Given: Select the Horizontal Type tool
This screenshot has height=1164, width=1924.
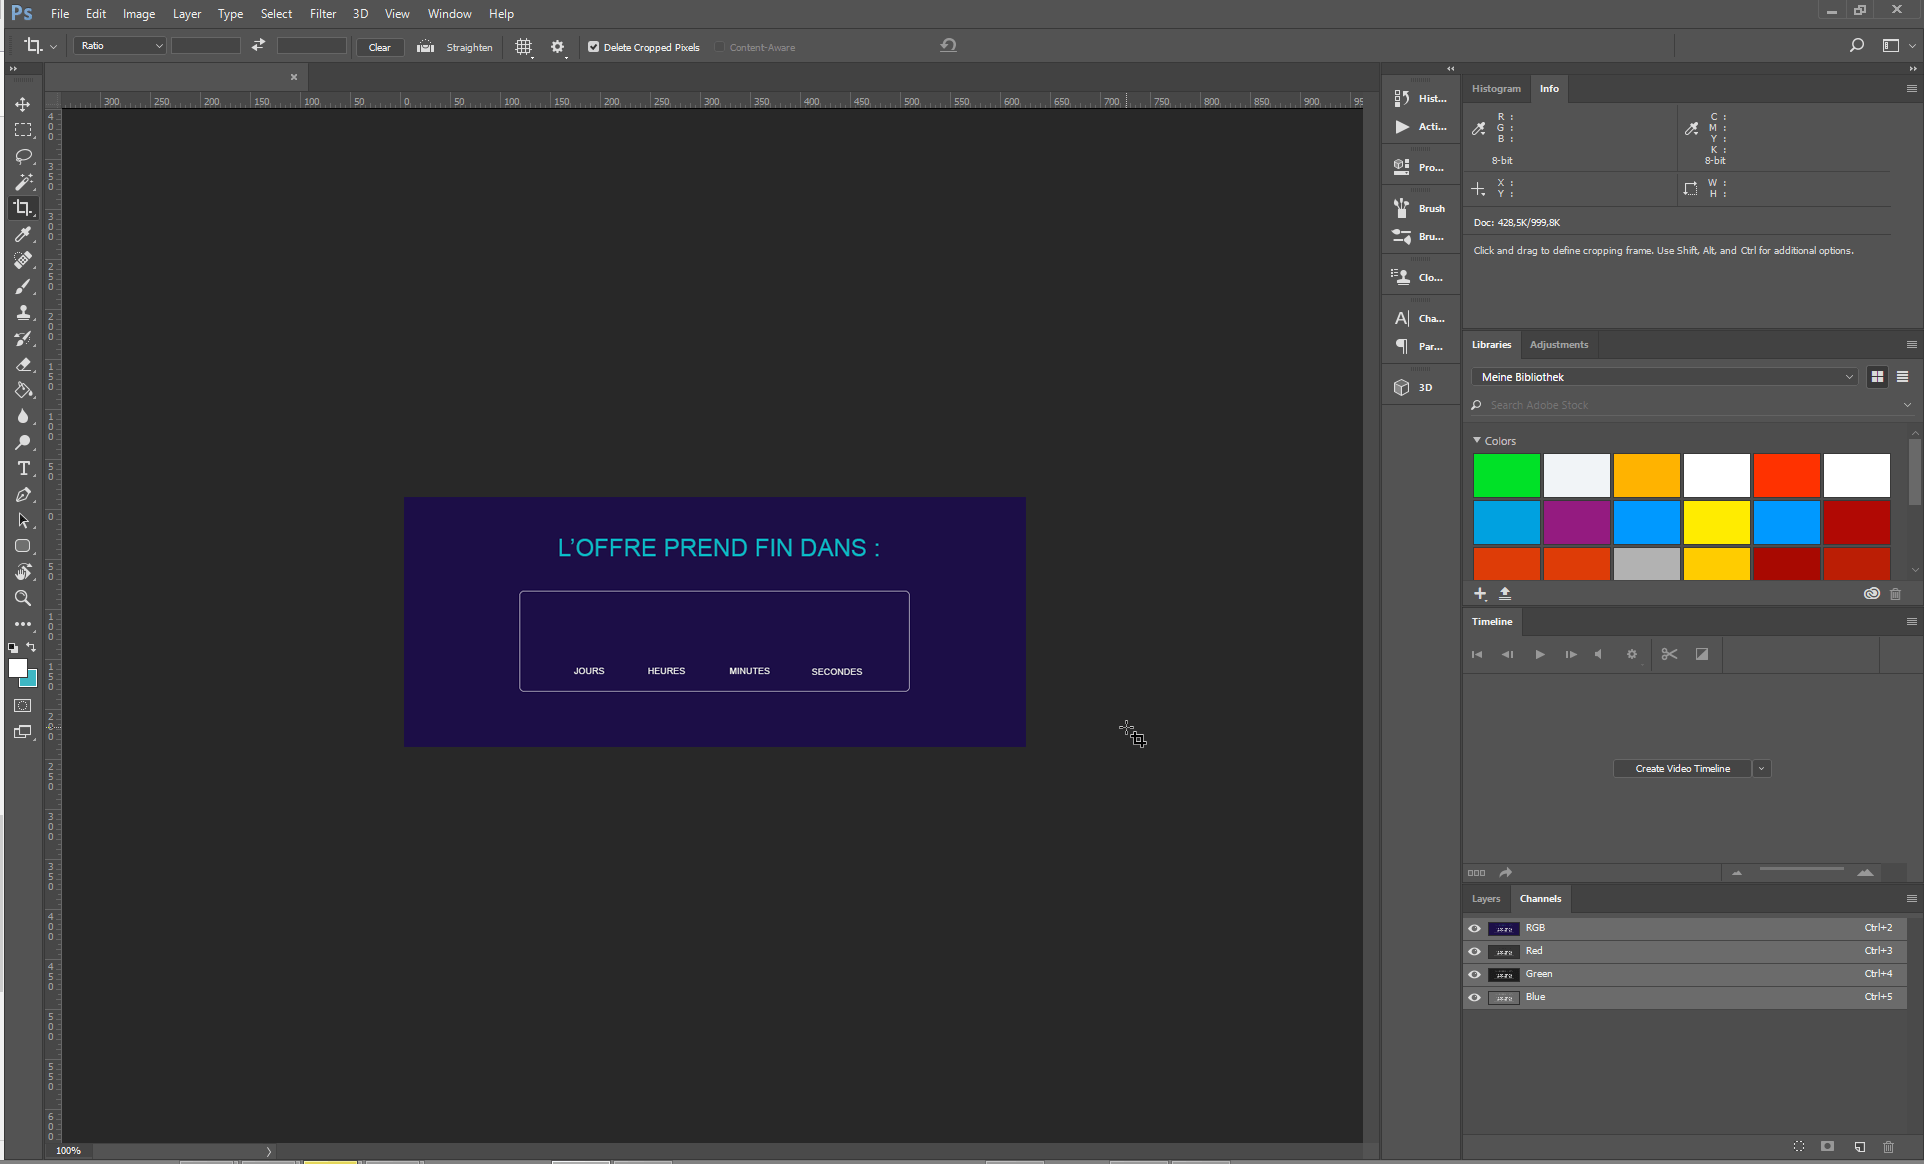Looking at the screenshot, I should click(x=23, y=468).
